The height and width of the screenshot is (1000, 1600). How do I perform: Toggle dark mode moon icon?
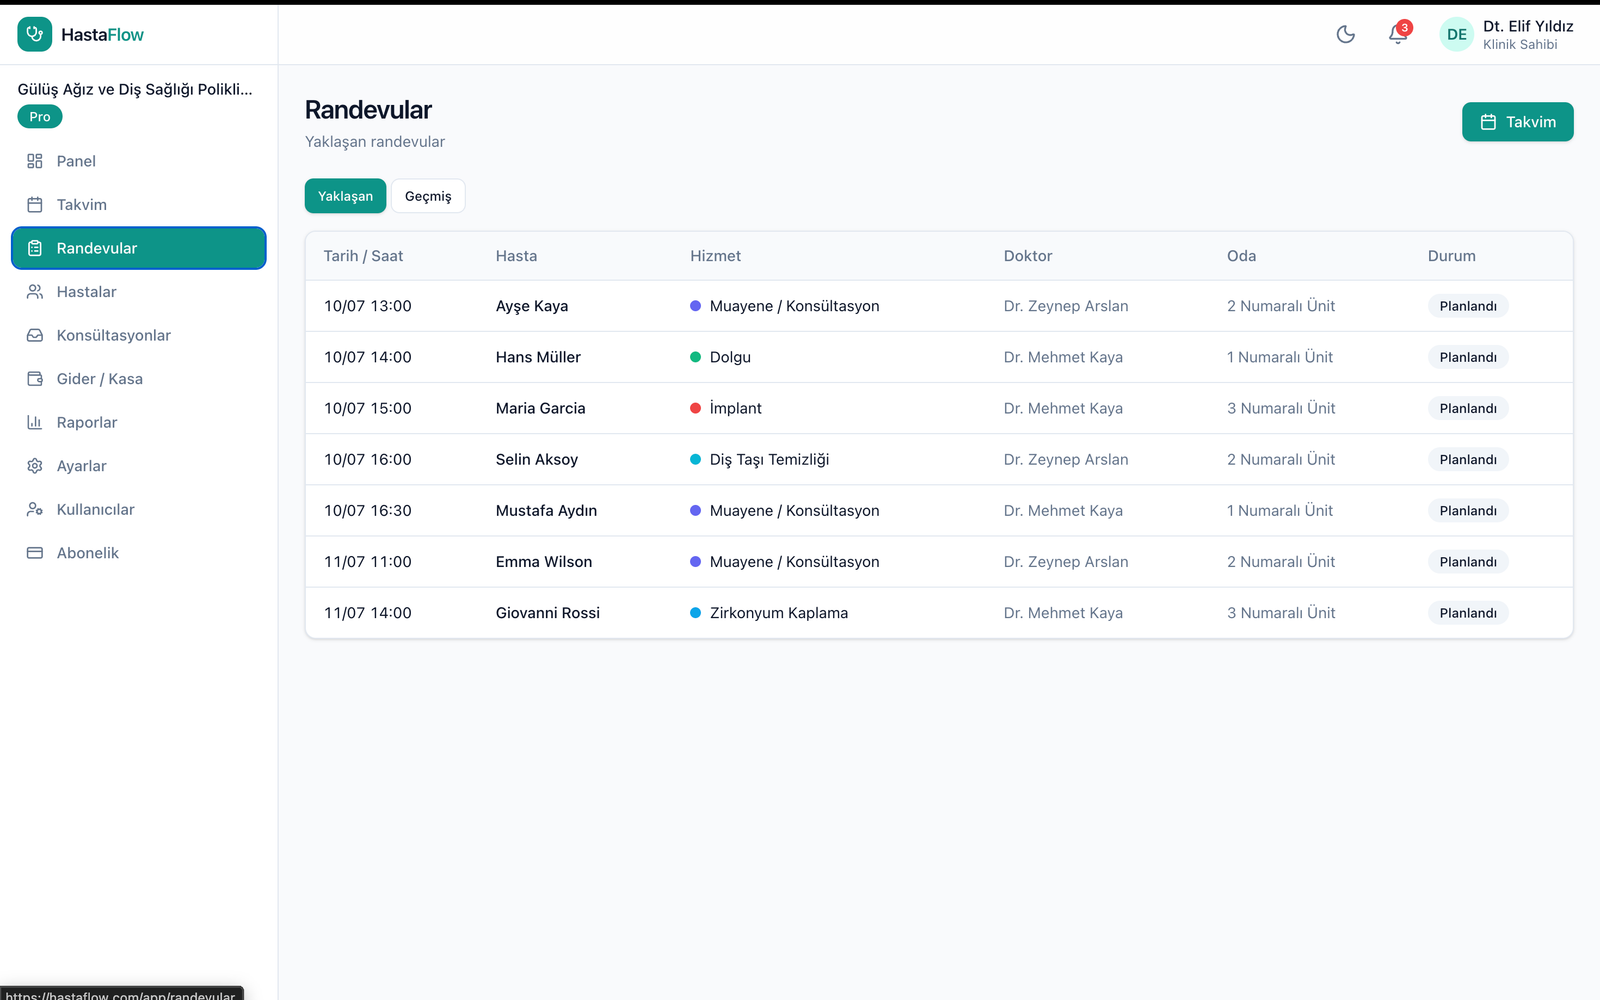tap(1345, 35)
